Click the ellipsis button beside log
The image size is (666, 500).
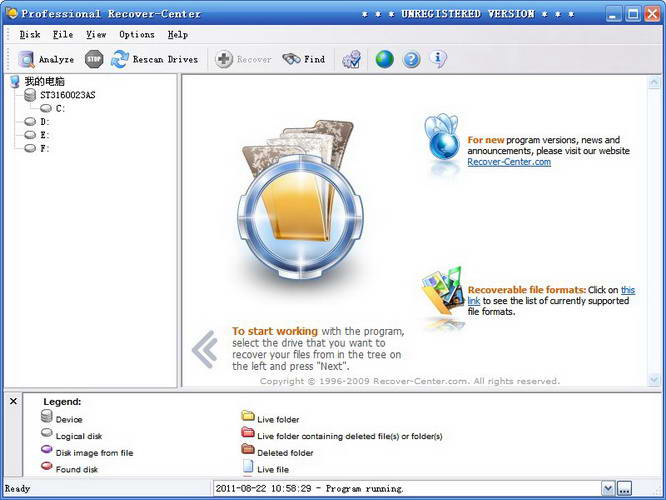[x=624, y=489]
